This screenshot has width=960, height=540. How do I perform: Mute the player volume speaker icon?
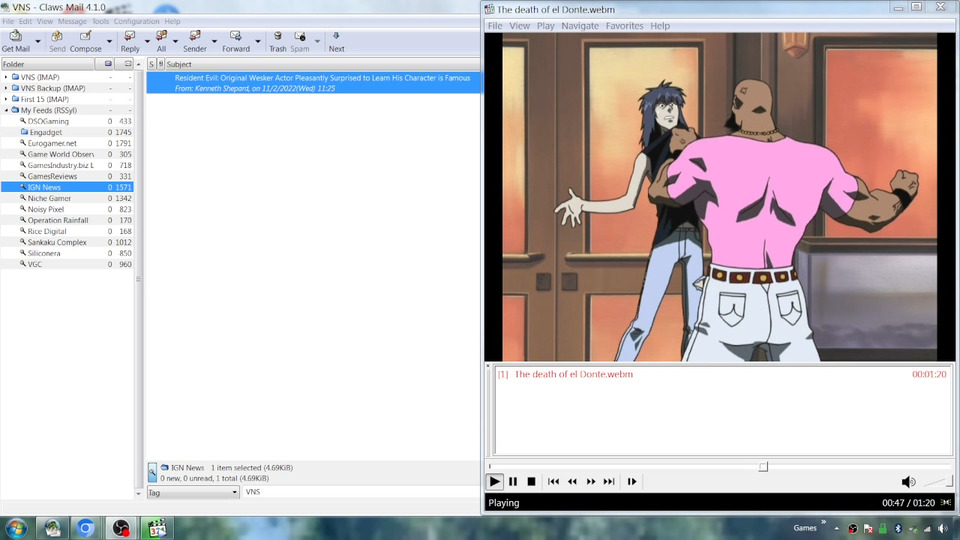click(909, 482)
